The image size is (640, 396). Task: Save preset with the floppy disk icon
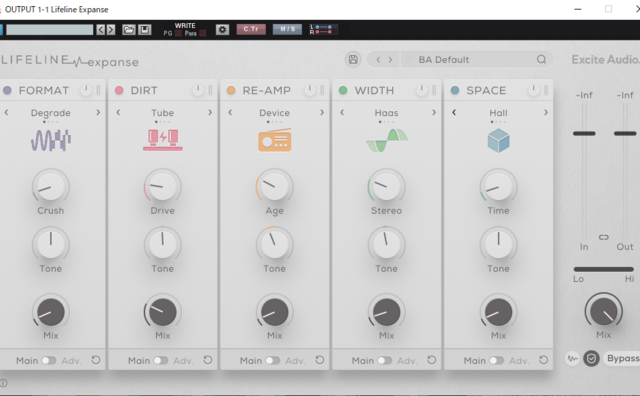[353, 60]
